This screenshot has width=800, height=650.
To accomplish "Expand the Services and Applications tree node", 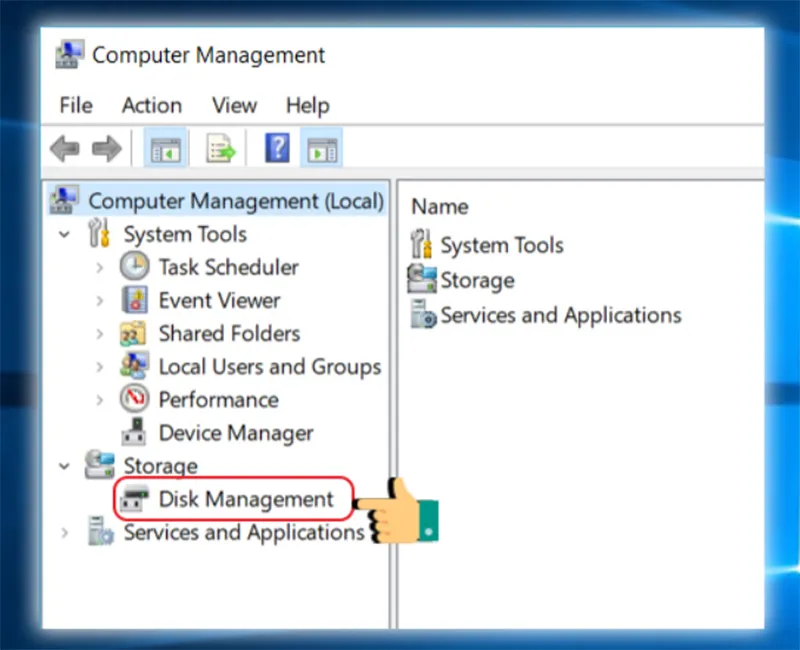I will pos(64,533).
